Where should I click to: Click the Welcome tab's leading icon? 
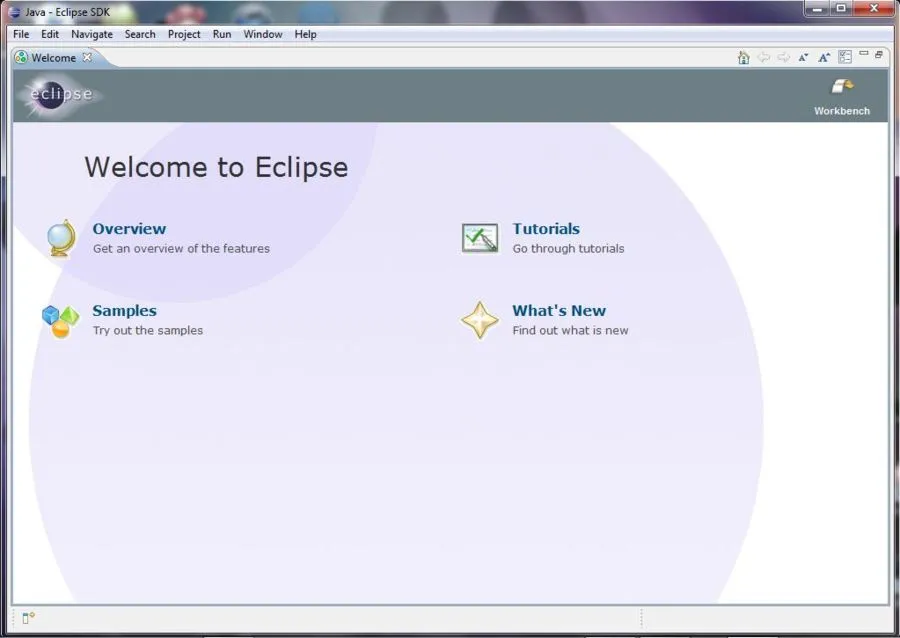point(21,57)
